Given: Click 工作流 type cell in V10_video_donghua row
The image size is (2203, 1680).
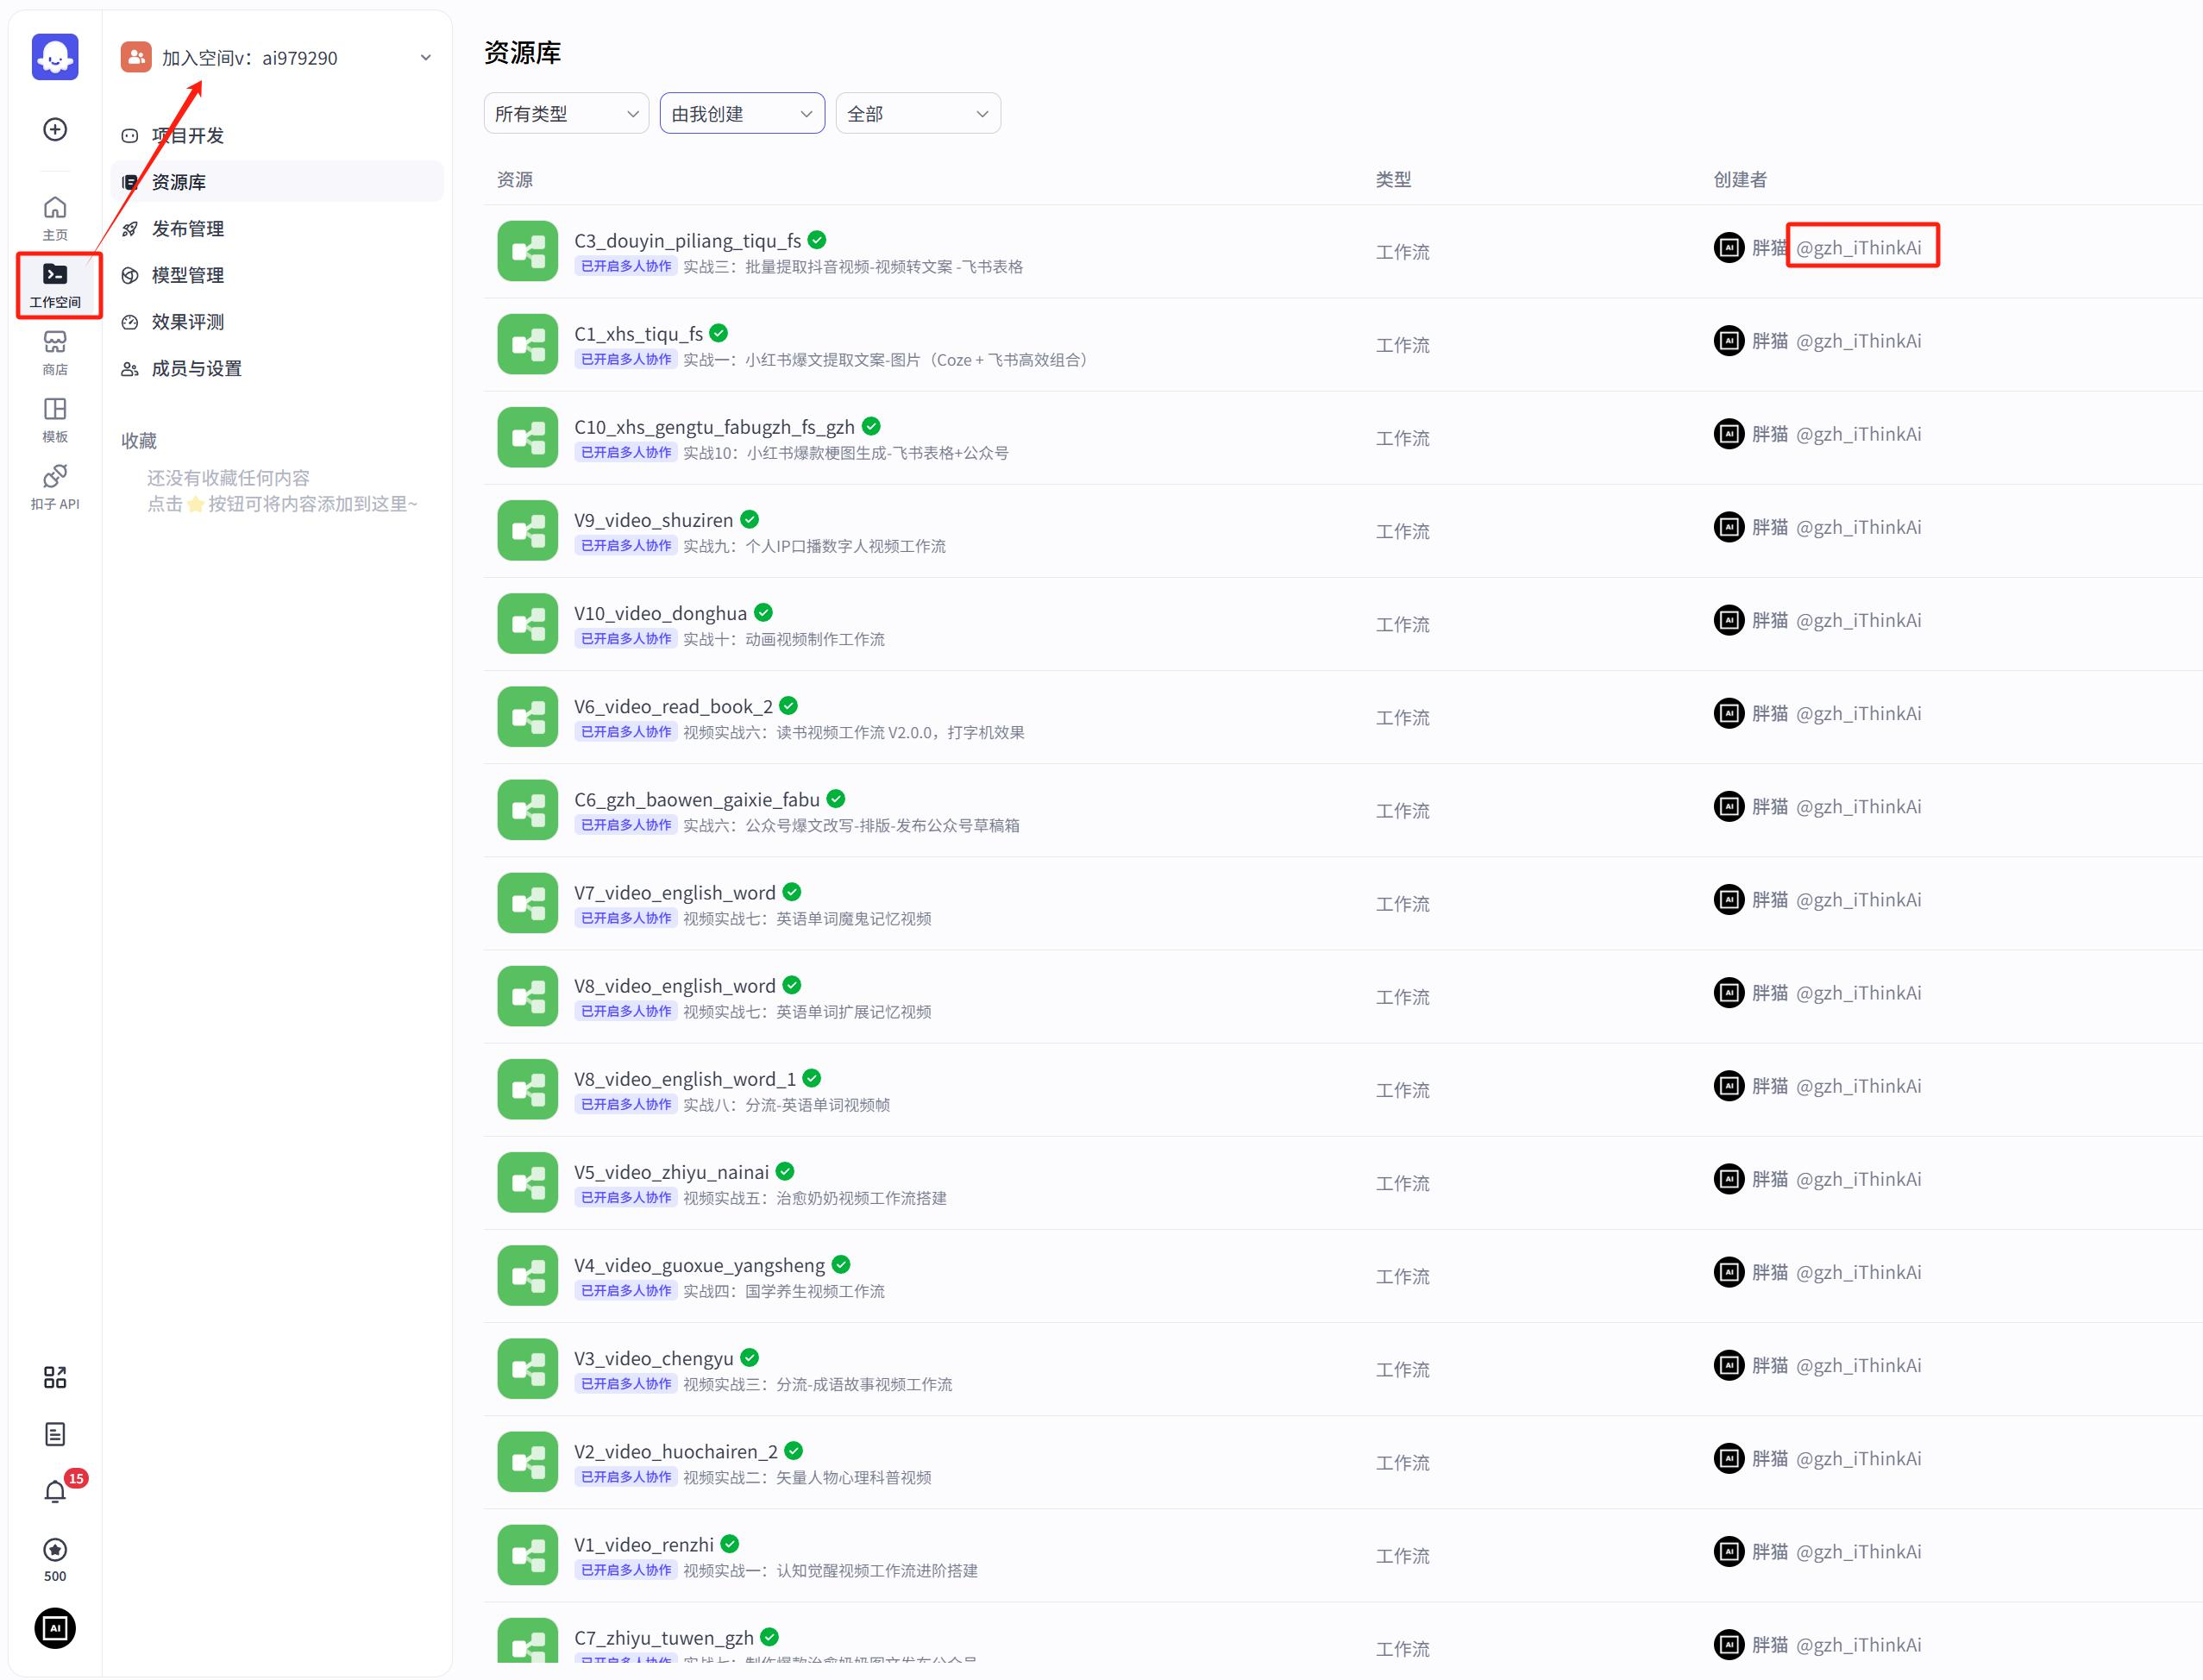Looking at the screenshot, I should pyautogui.click(x=1402, y=624).
